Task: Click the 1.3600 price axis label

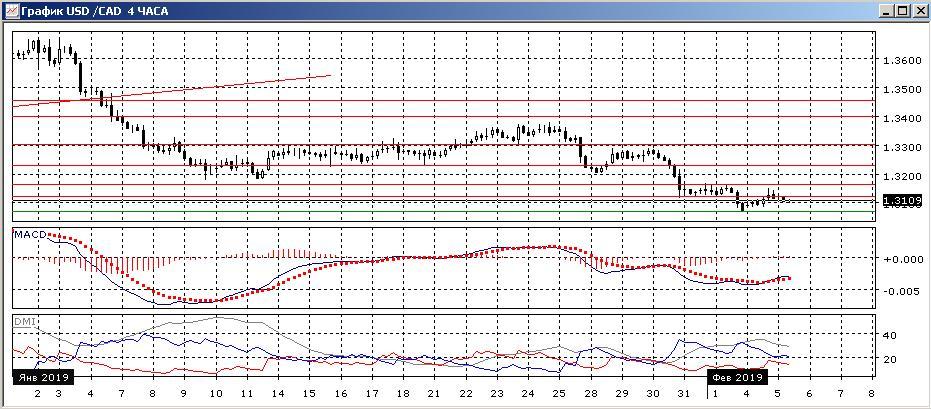Action: click(x=902, y=61)
